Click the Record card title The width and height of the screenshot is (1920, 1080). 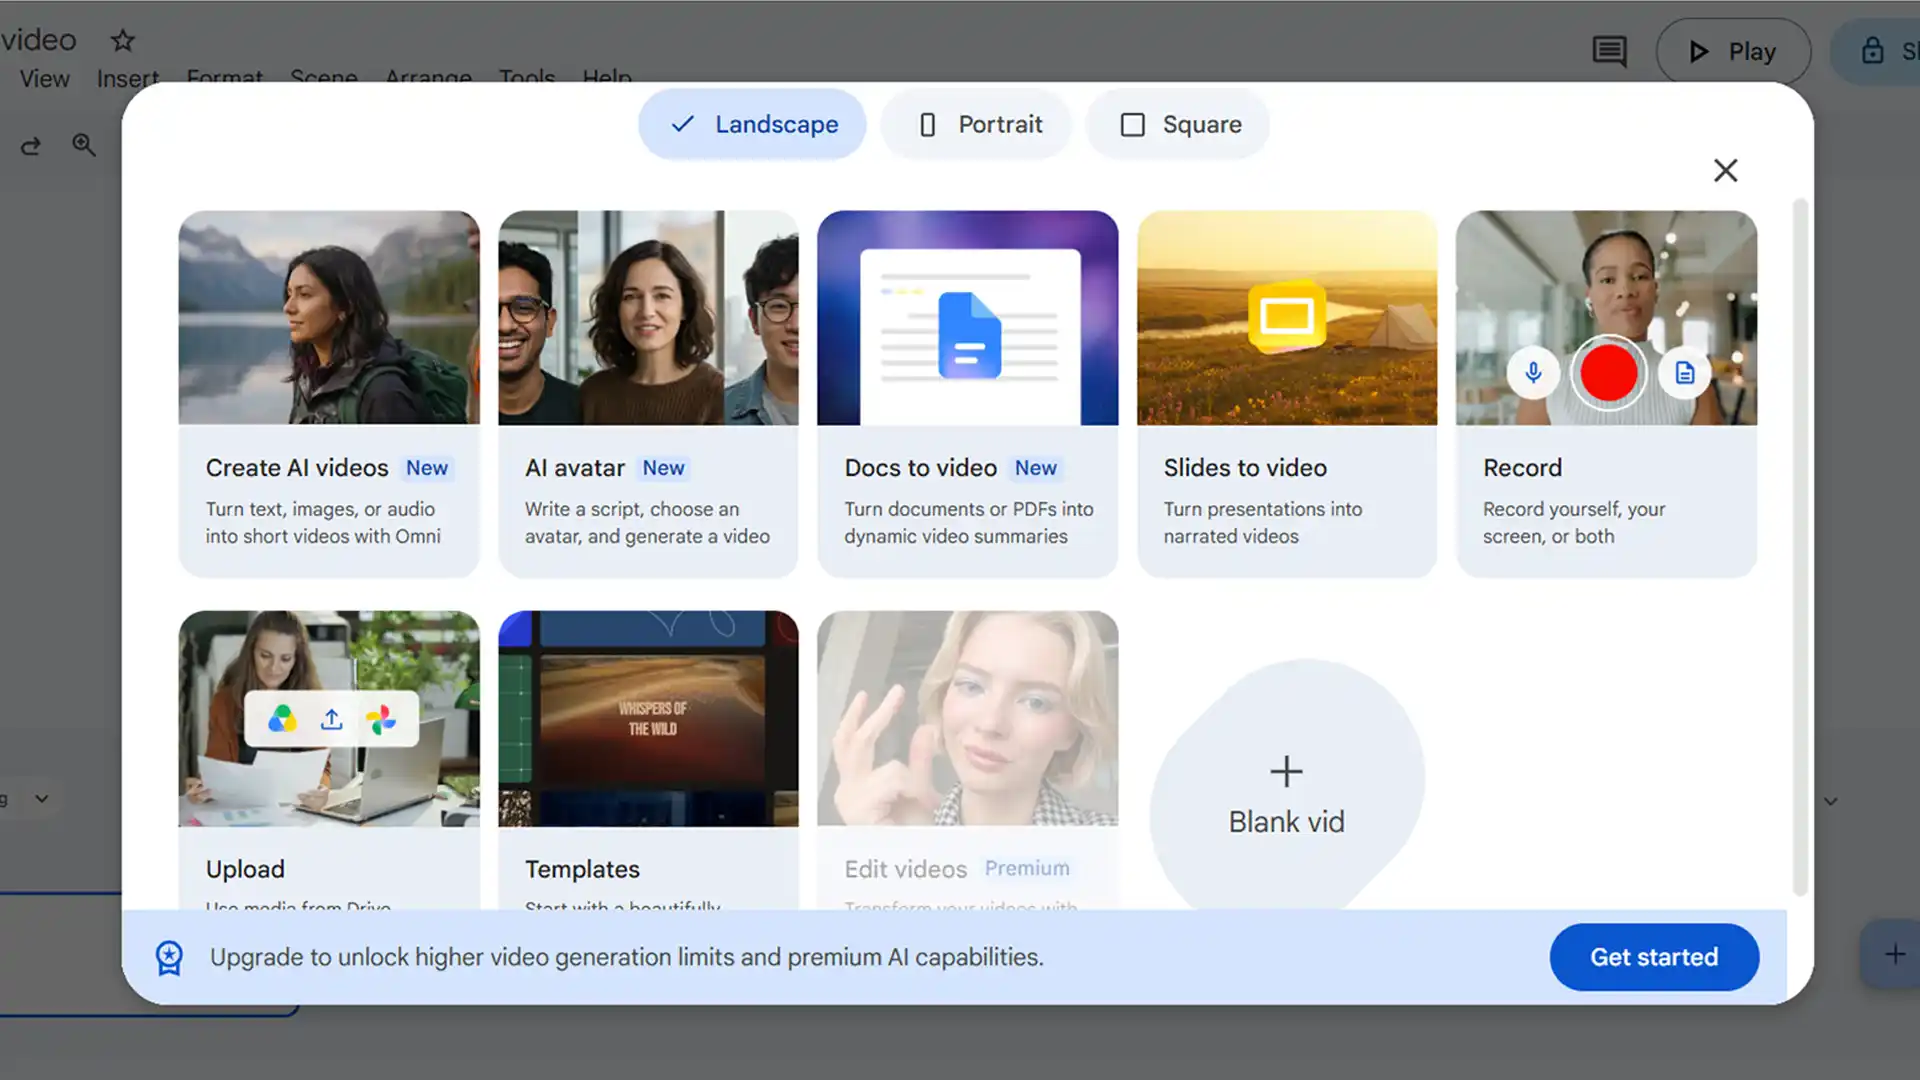coord(1522,468)
